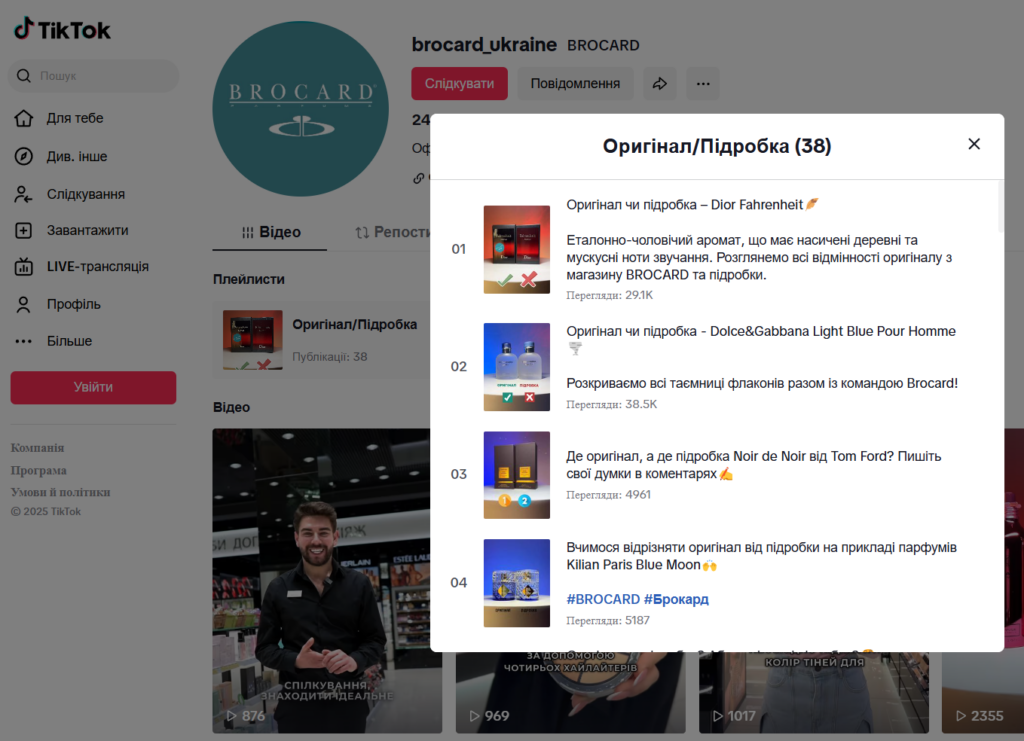Open the video with 1017 views
Screen dimensions: 1024x741
coord(814,692)
